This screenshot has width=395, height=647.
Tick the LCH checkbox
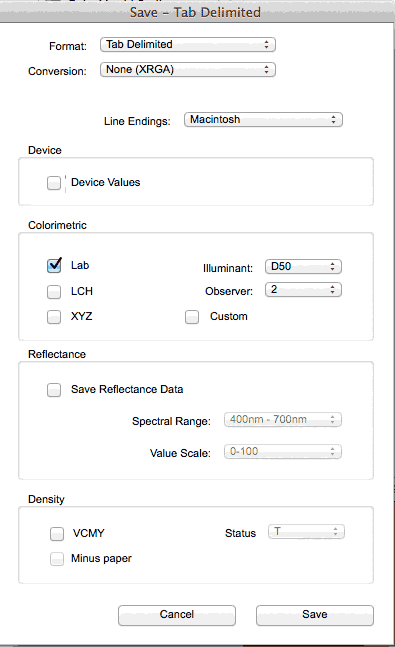pyautogui.click(x=54, y=292)
